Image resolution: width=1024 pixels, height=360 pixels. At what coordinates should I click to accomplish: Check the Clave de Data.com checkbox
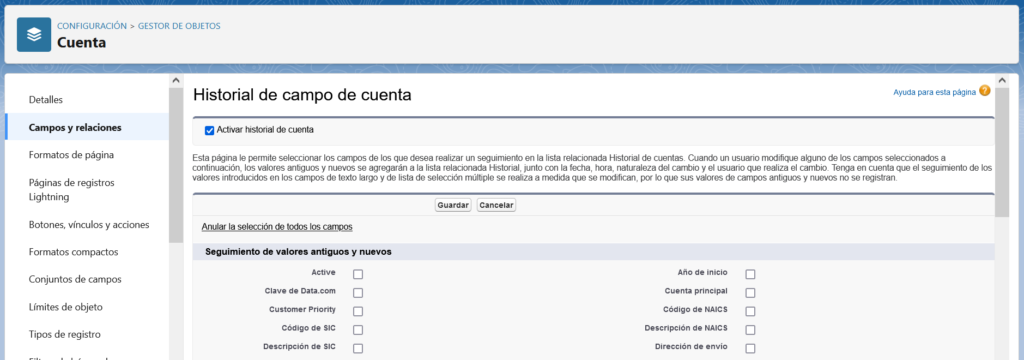point(358,293)
